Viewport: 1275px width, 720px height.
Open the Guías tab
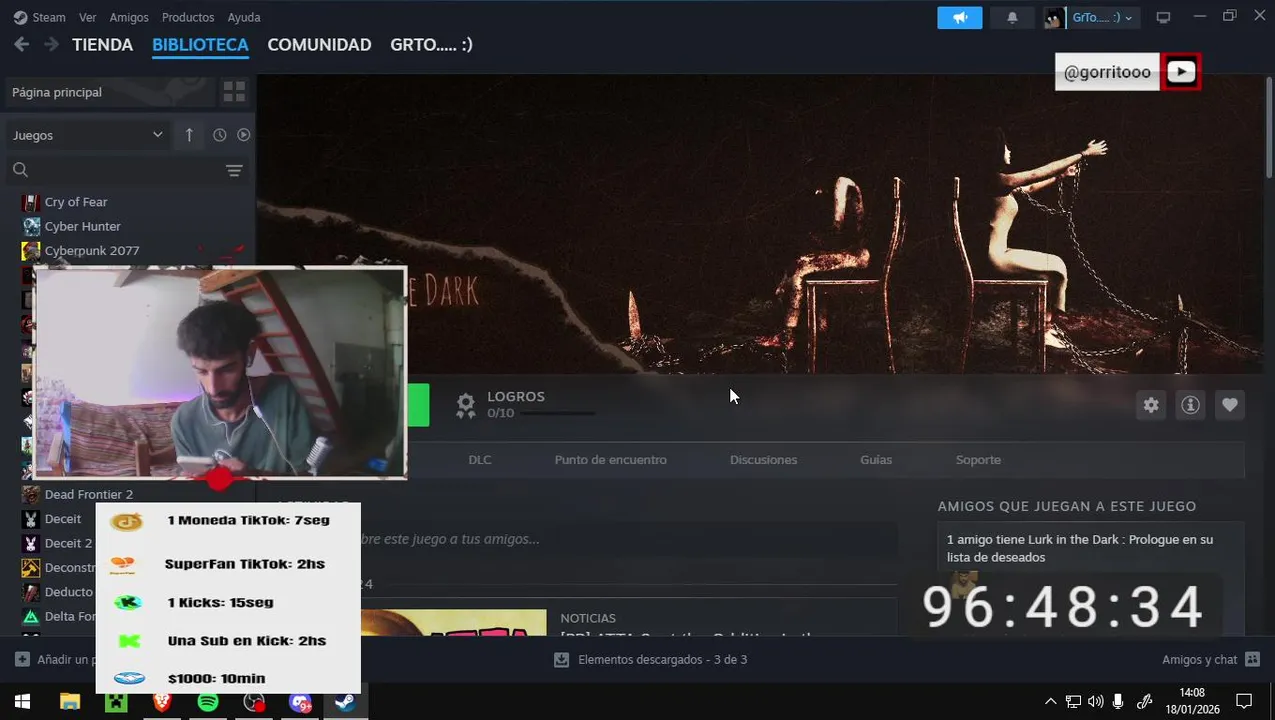(x=876, y=460)
